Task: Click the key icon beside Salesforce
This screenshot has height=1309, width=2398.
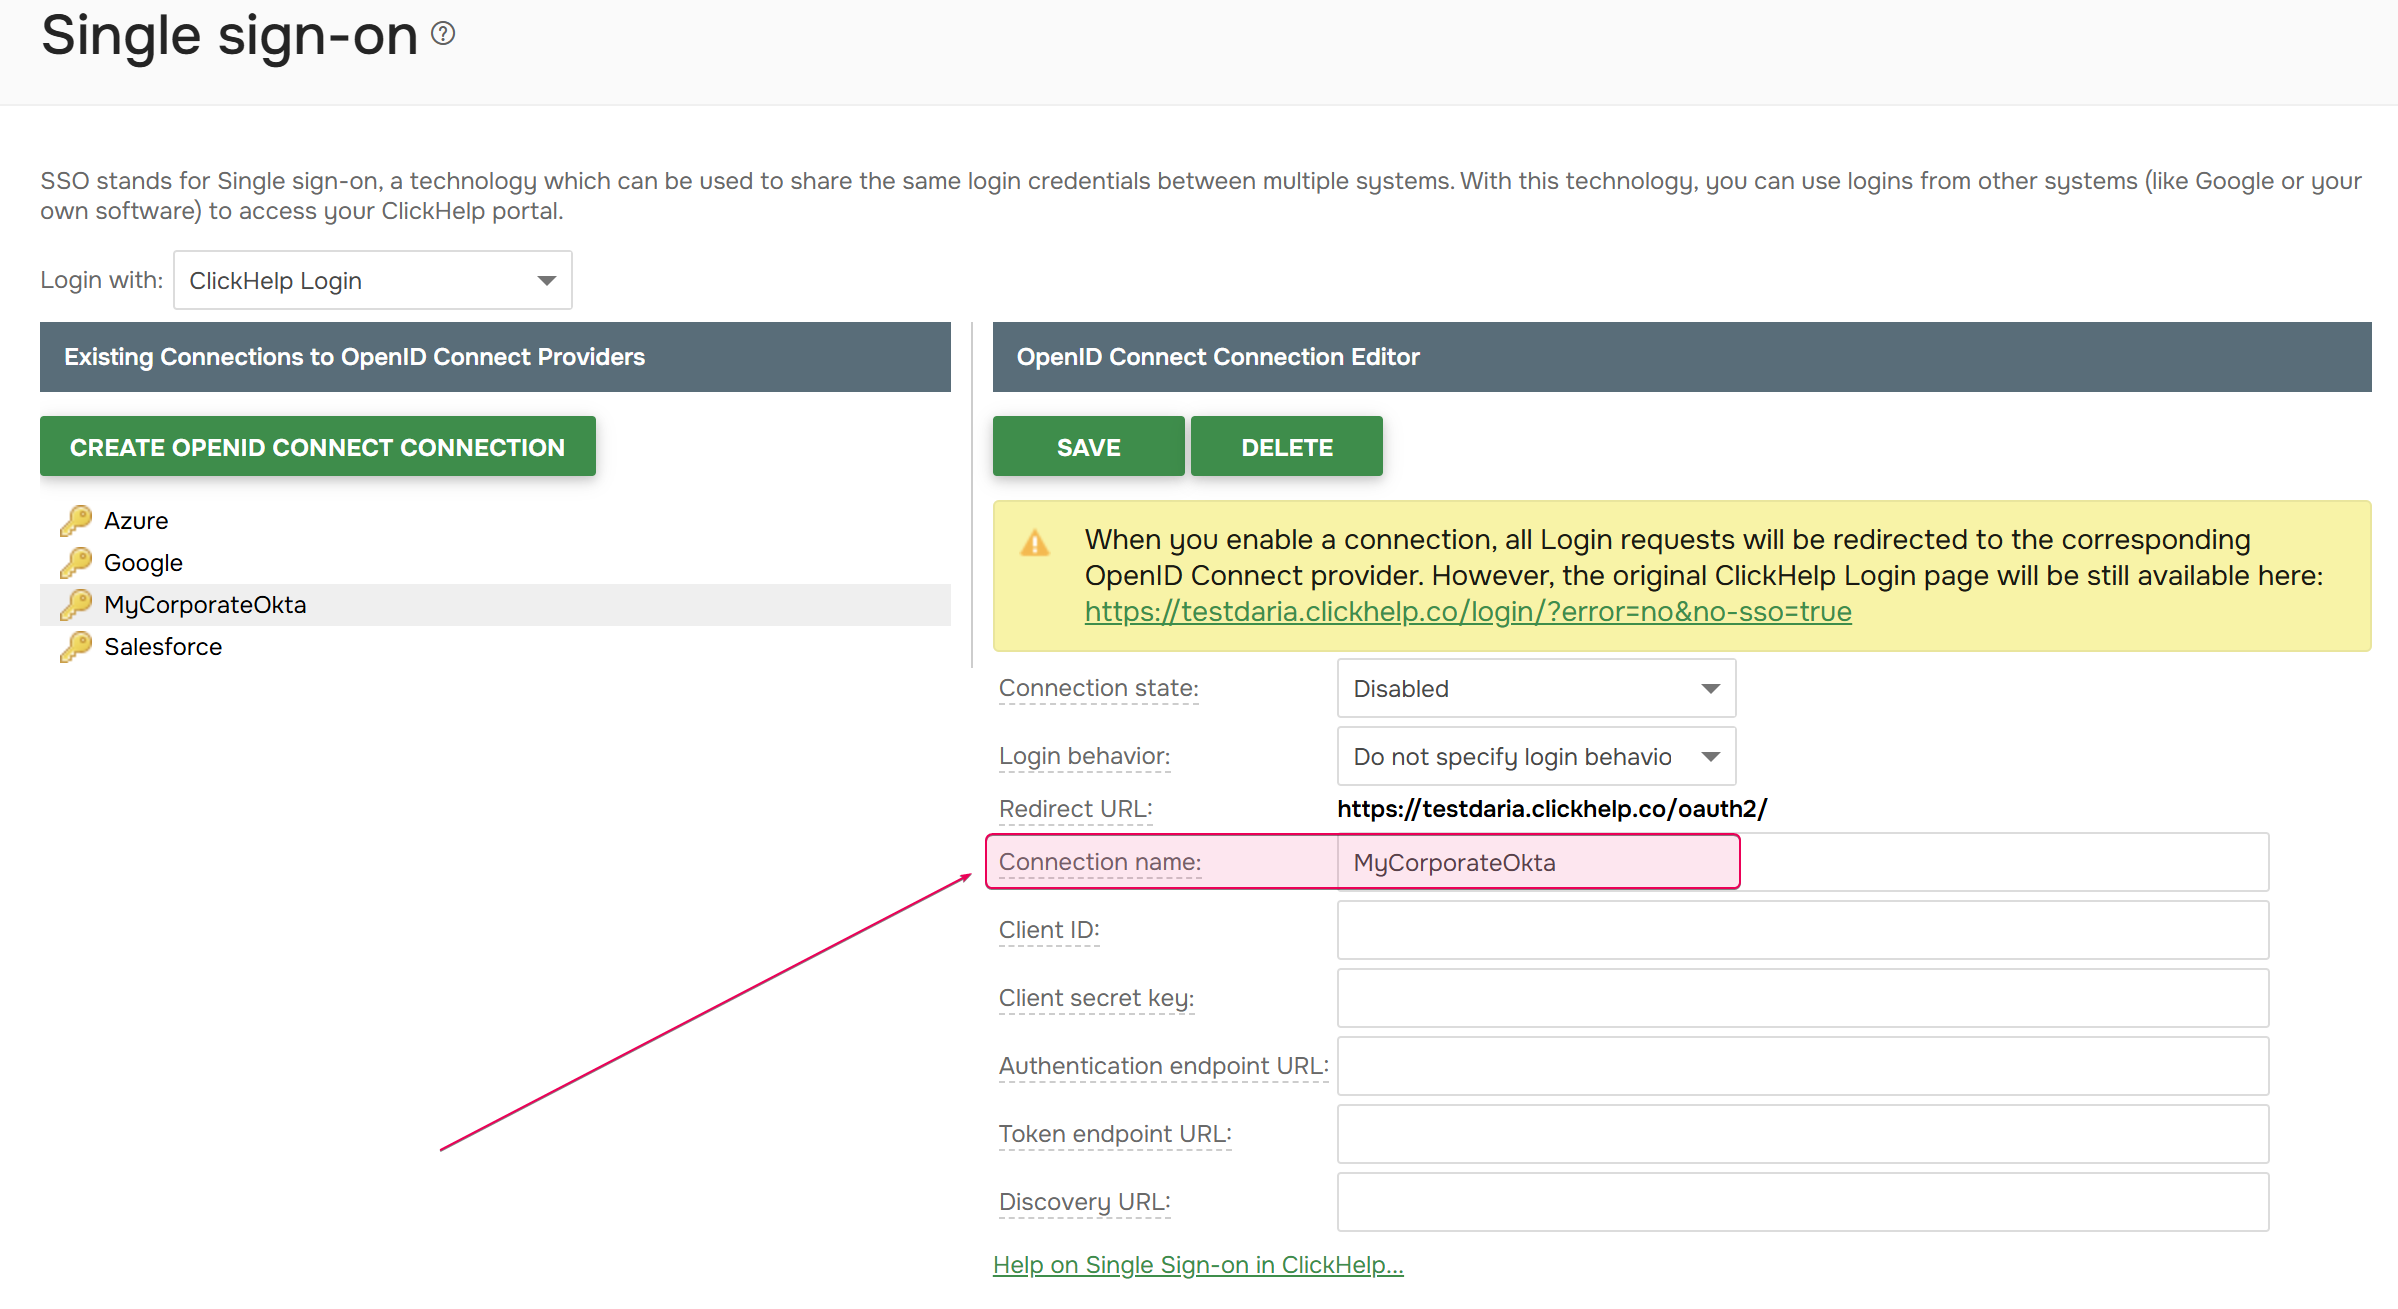Action: coord(75,646)
